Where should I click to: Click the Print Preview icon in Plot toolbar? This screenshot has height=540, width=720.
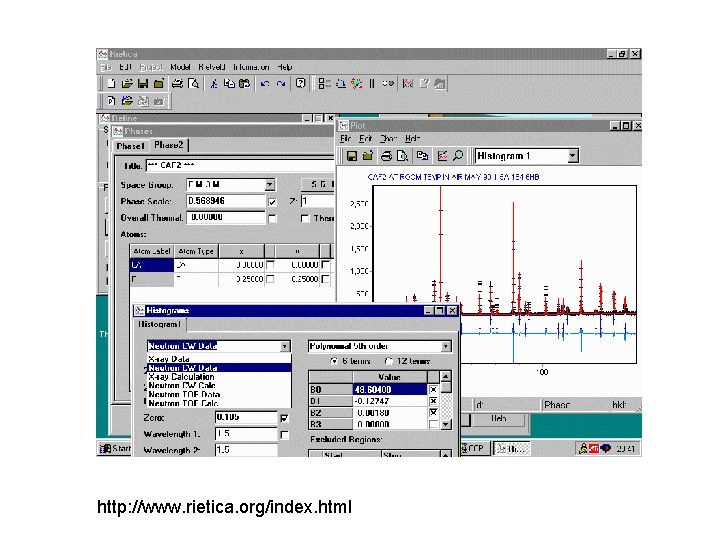[402, 156]
